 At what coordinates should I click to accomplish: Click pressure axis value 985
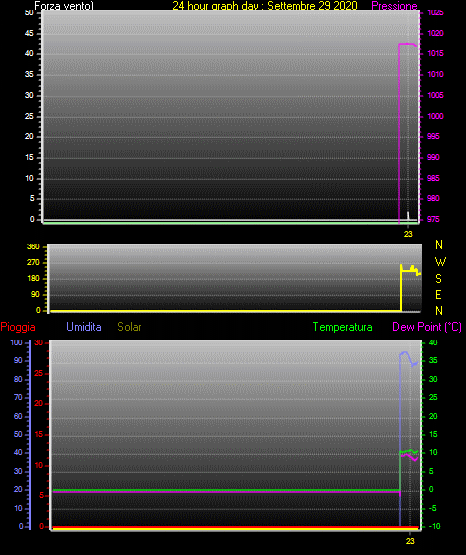(x=433, y=178)
